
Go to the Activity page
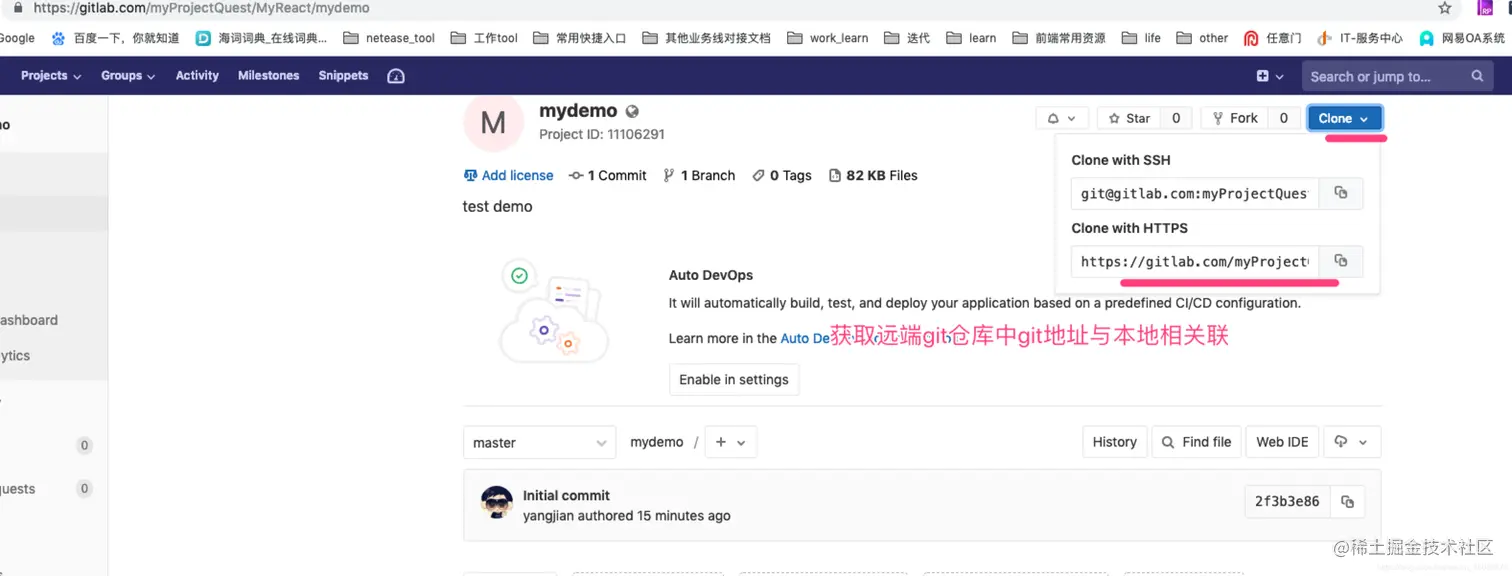coord(197,76)
